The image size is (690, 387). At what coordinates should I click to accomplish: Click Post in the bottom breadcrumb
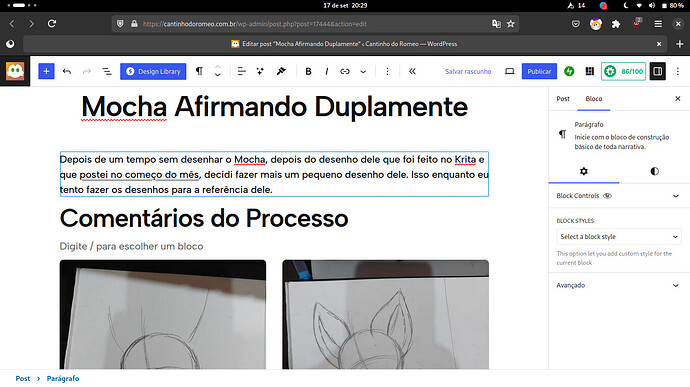[x=23, y=378]
